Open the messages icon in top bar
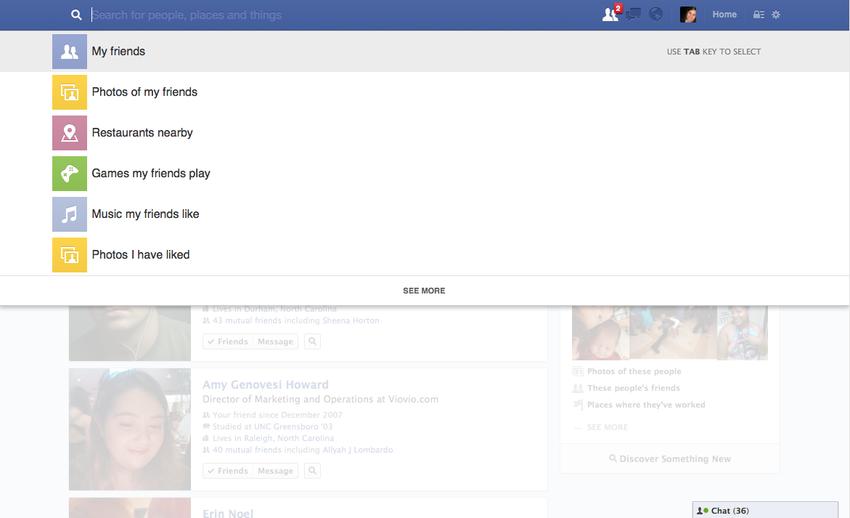The width and height of the screenshot is (850, 518). [633, 14]
